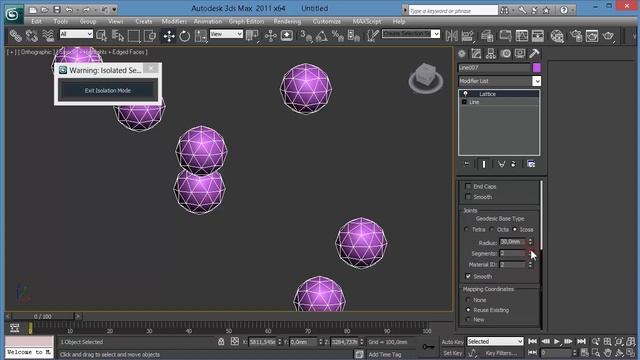Select the Octa geodesic base type
This screenshot has width=640, height=360.
[x=492, y=229]
